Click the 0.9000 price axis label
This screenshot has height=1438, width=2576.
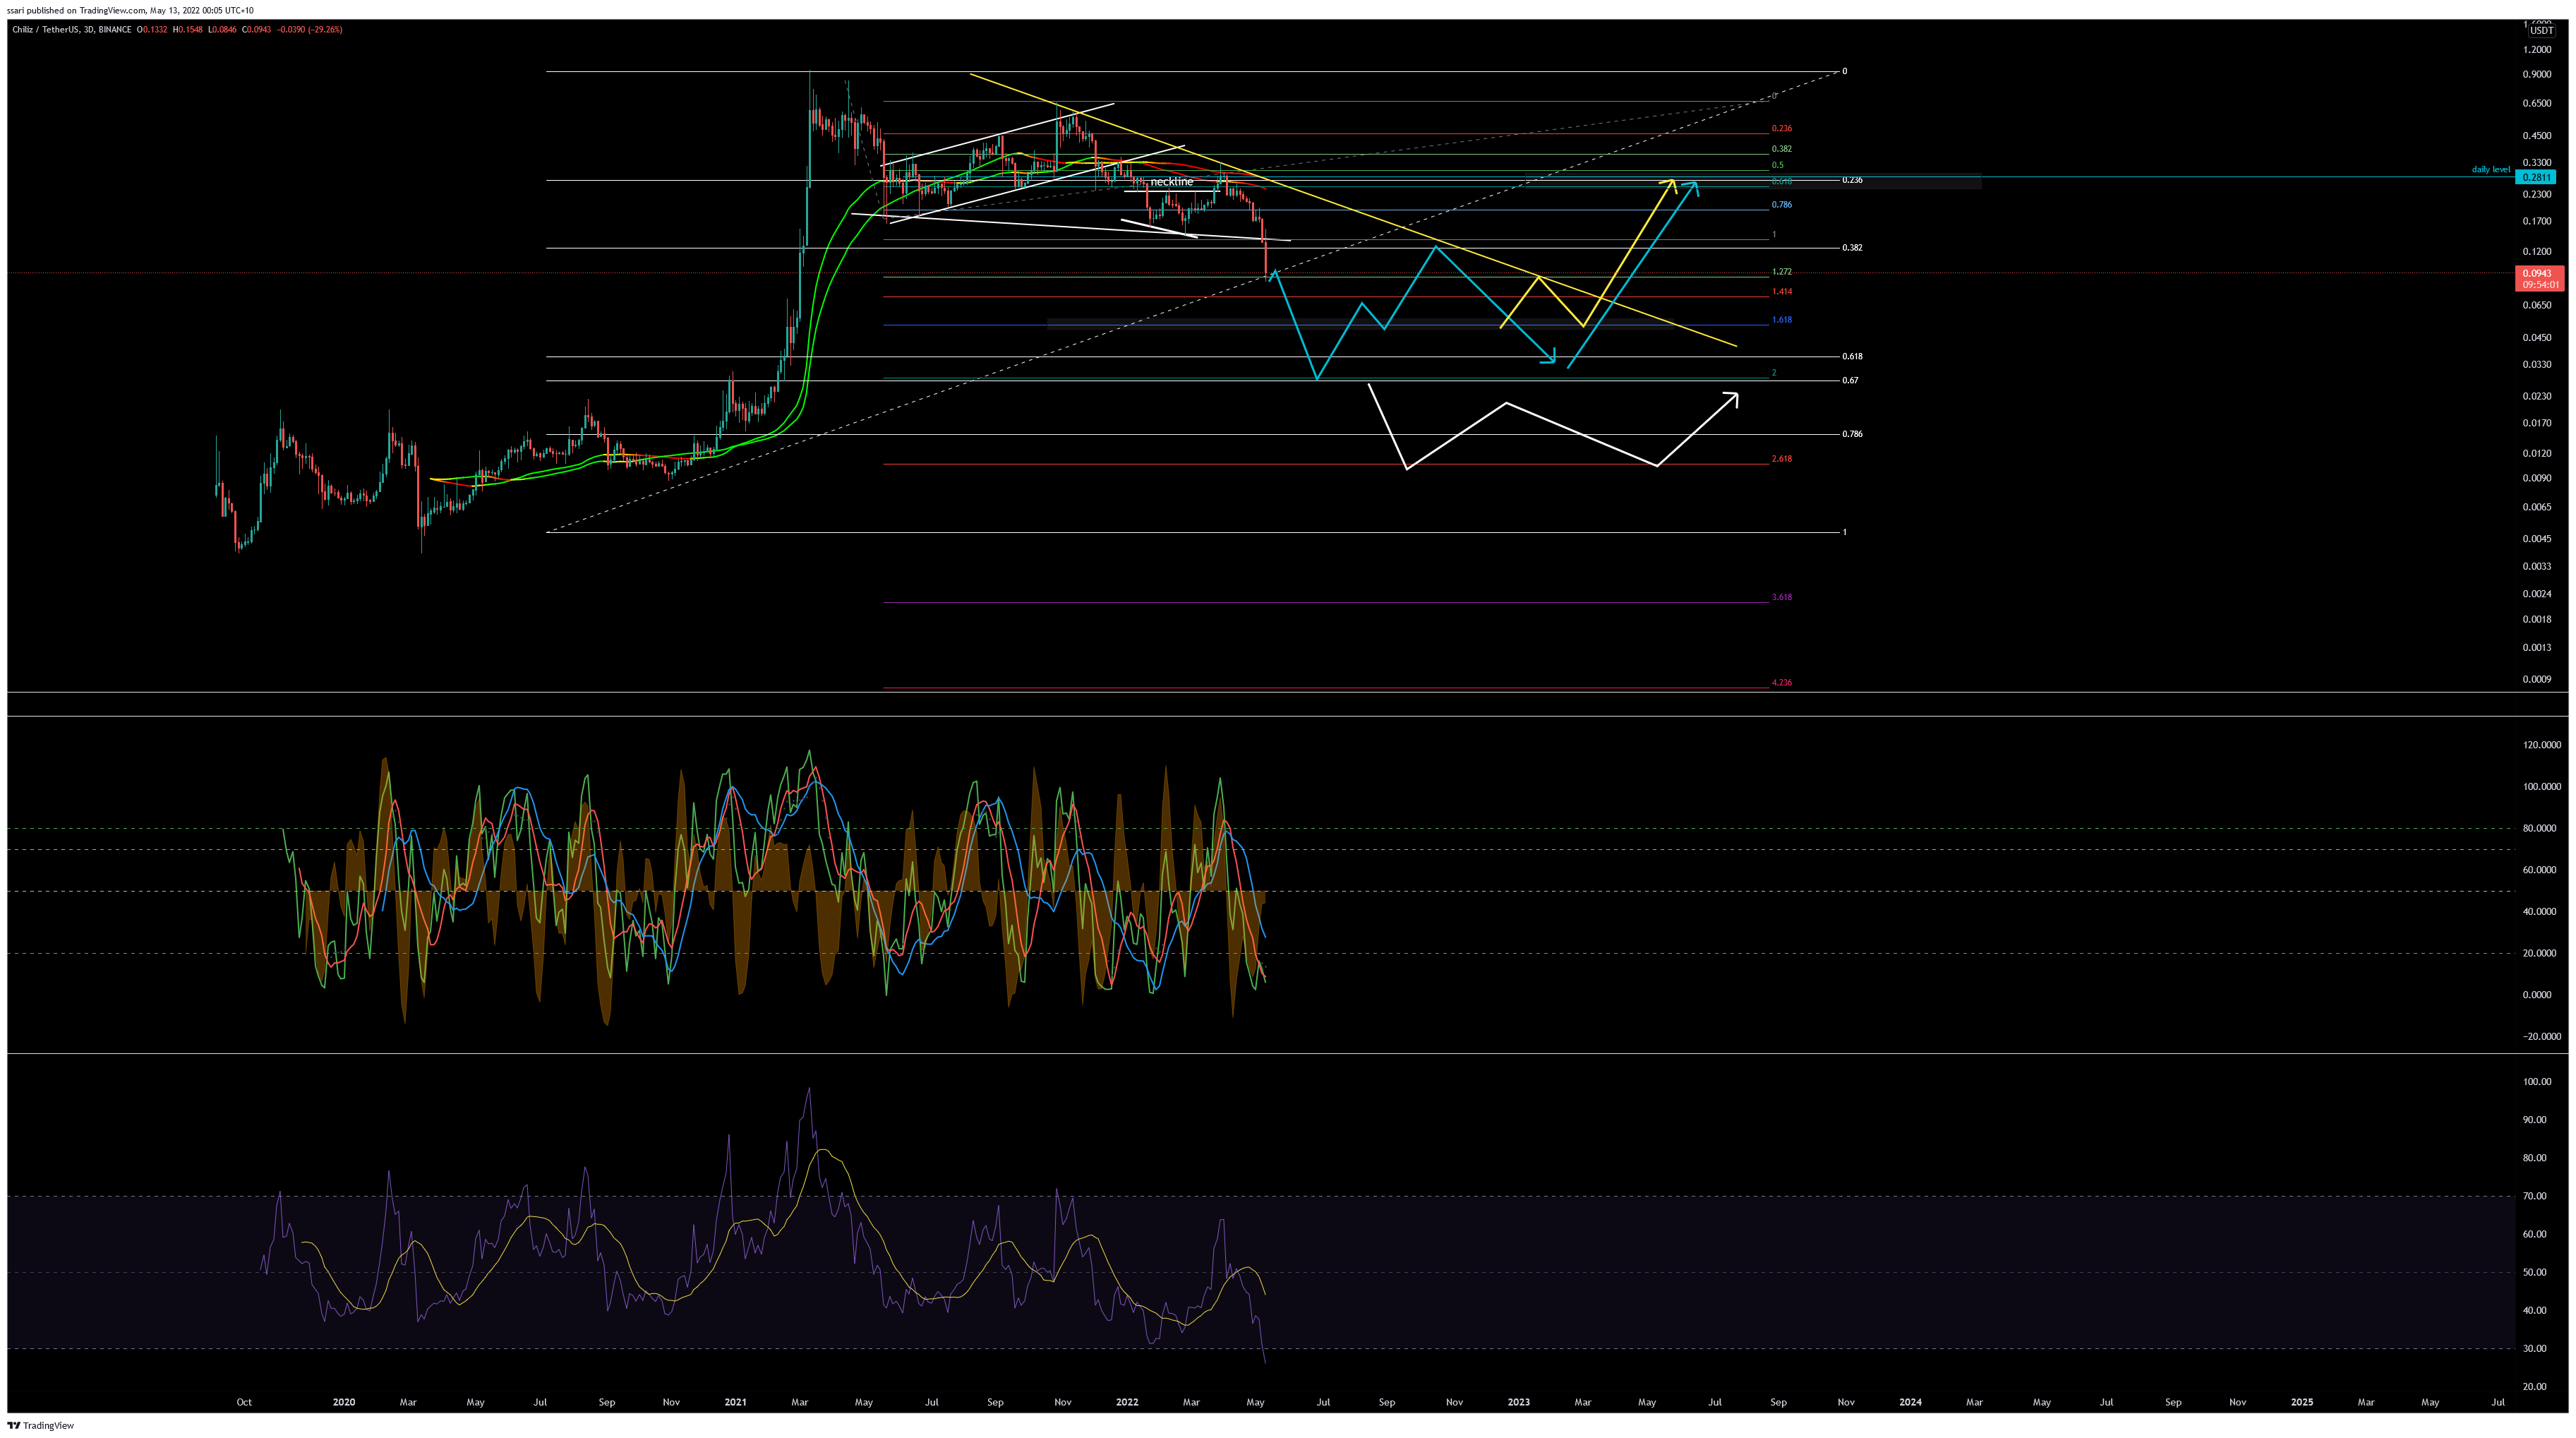[x=2537, y=75]
